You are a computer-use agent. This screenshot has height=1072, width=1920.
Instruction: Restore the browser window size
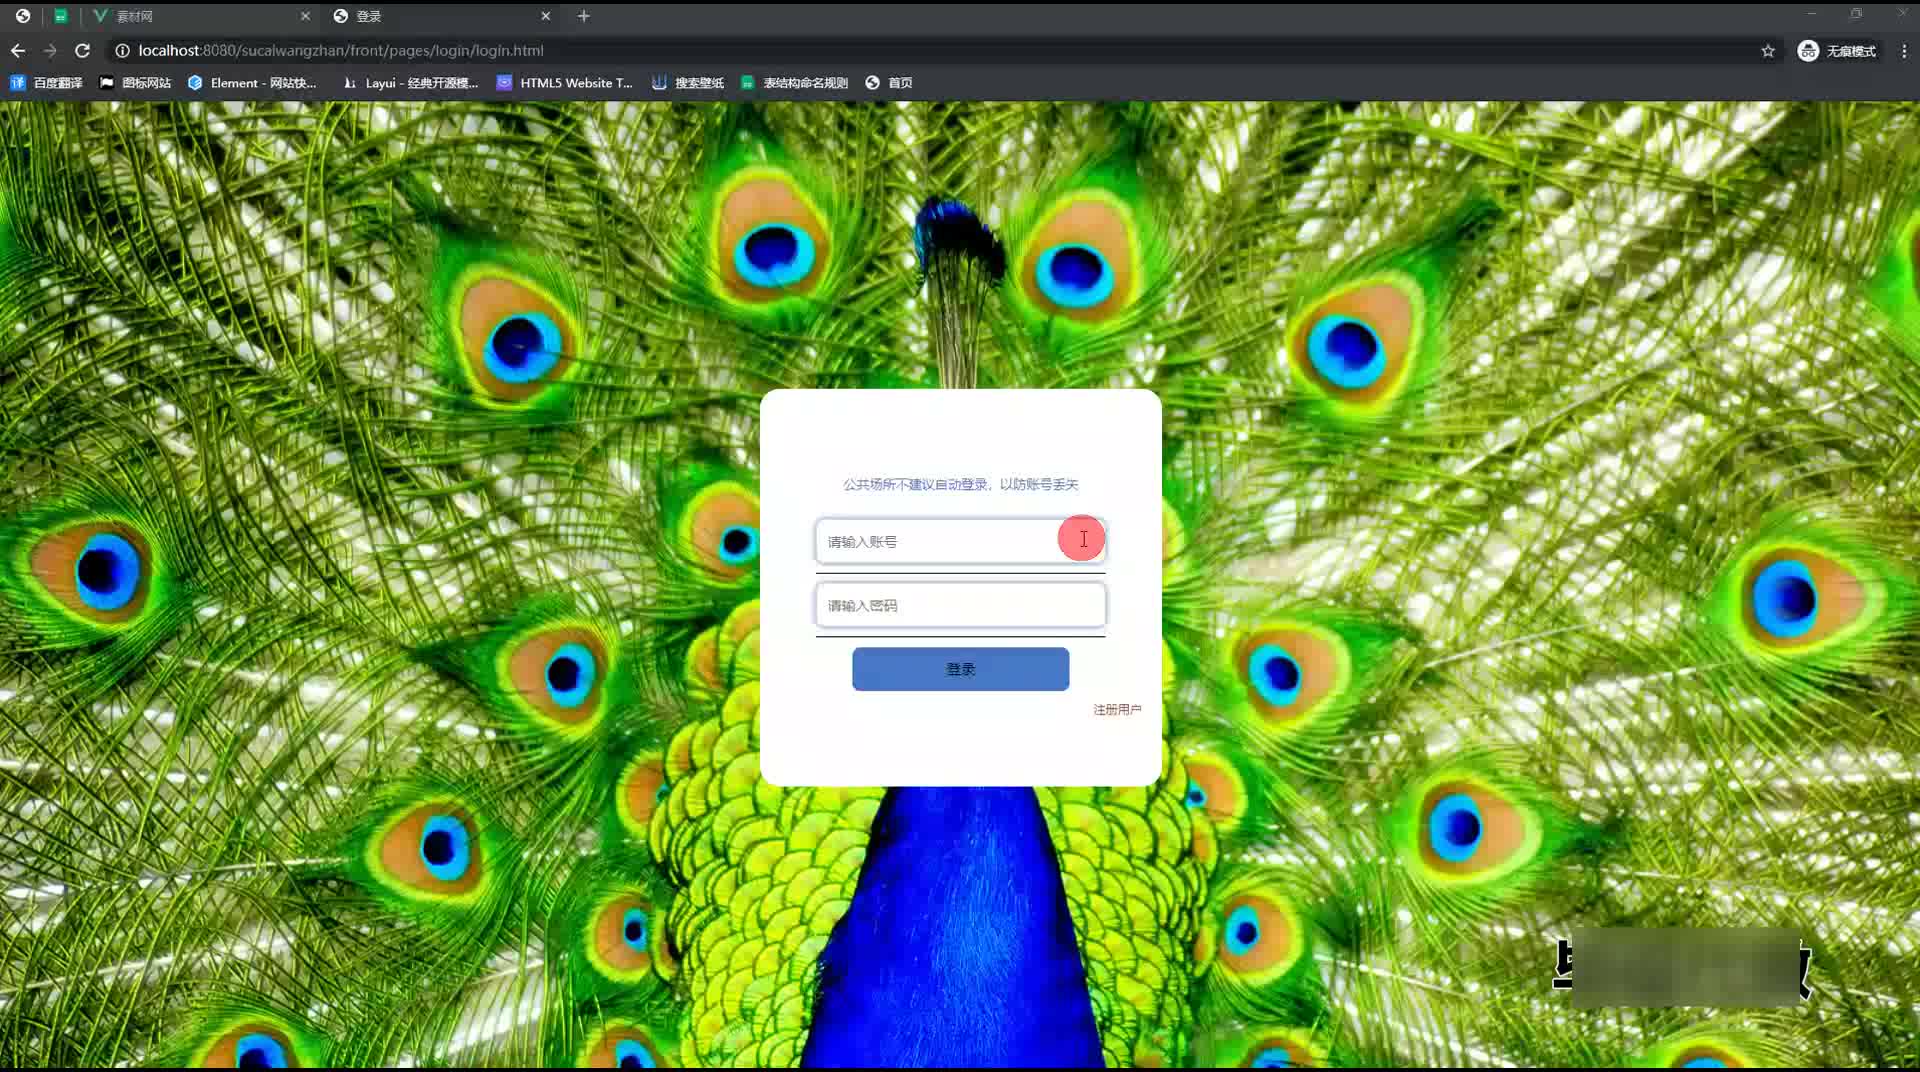pos(1856,14)
